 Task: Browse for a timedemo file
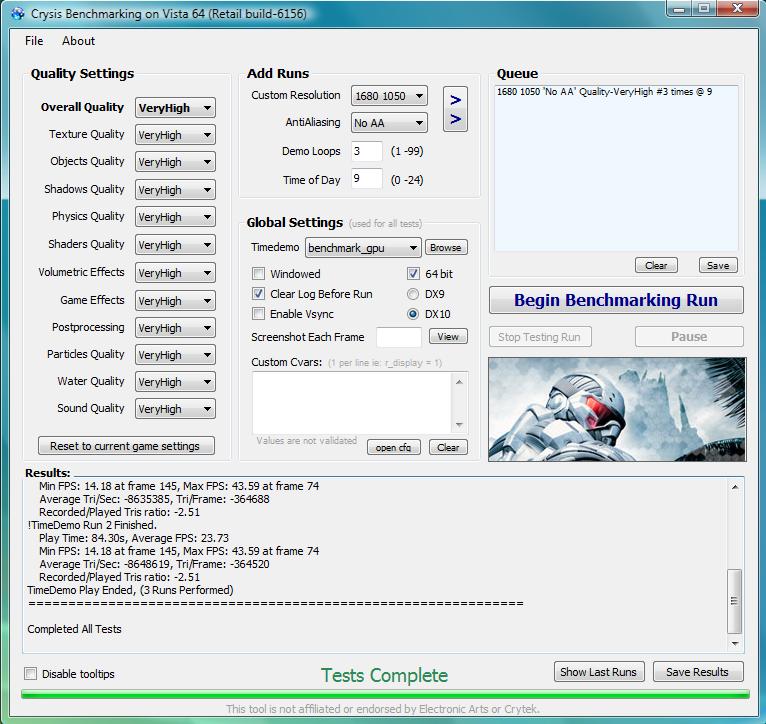(446, 247)
